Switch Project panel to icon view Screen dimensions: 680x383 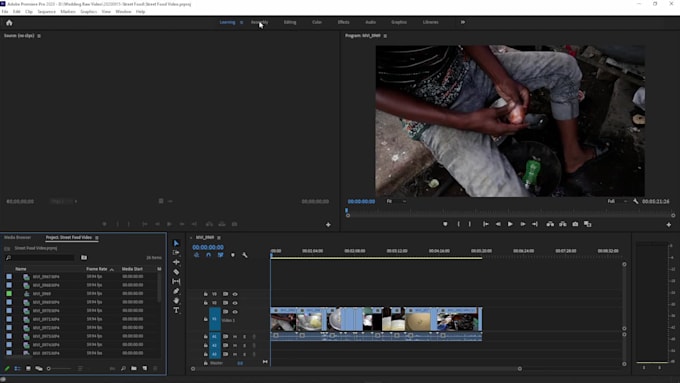[x=28, y=369]
